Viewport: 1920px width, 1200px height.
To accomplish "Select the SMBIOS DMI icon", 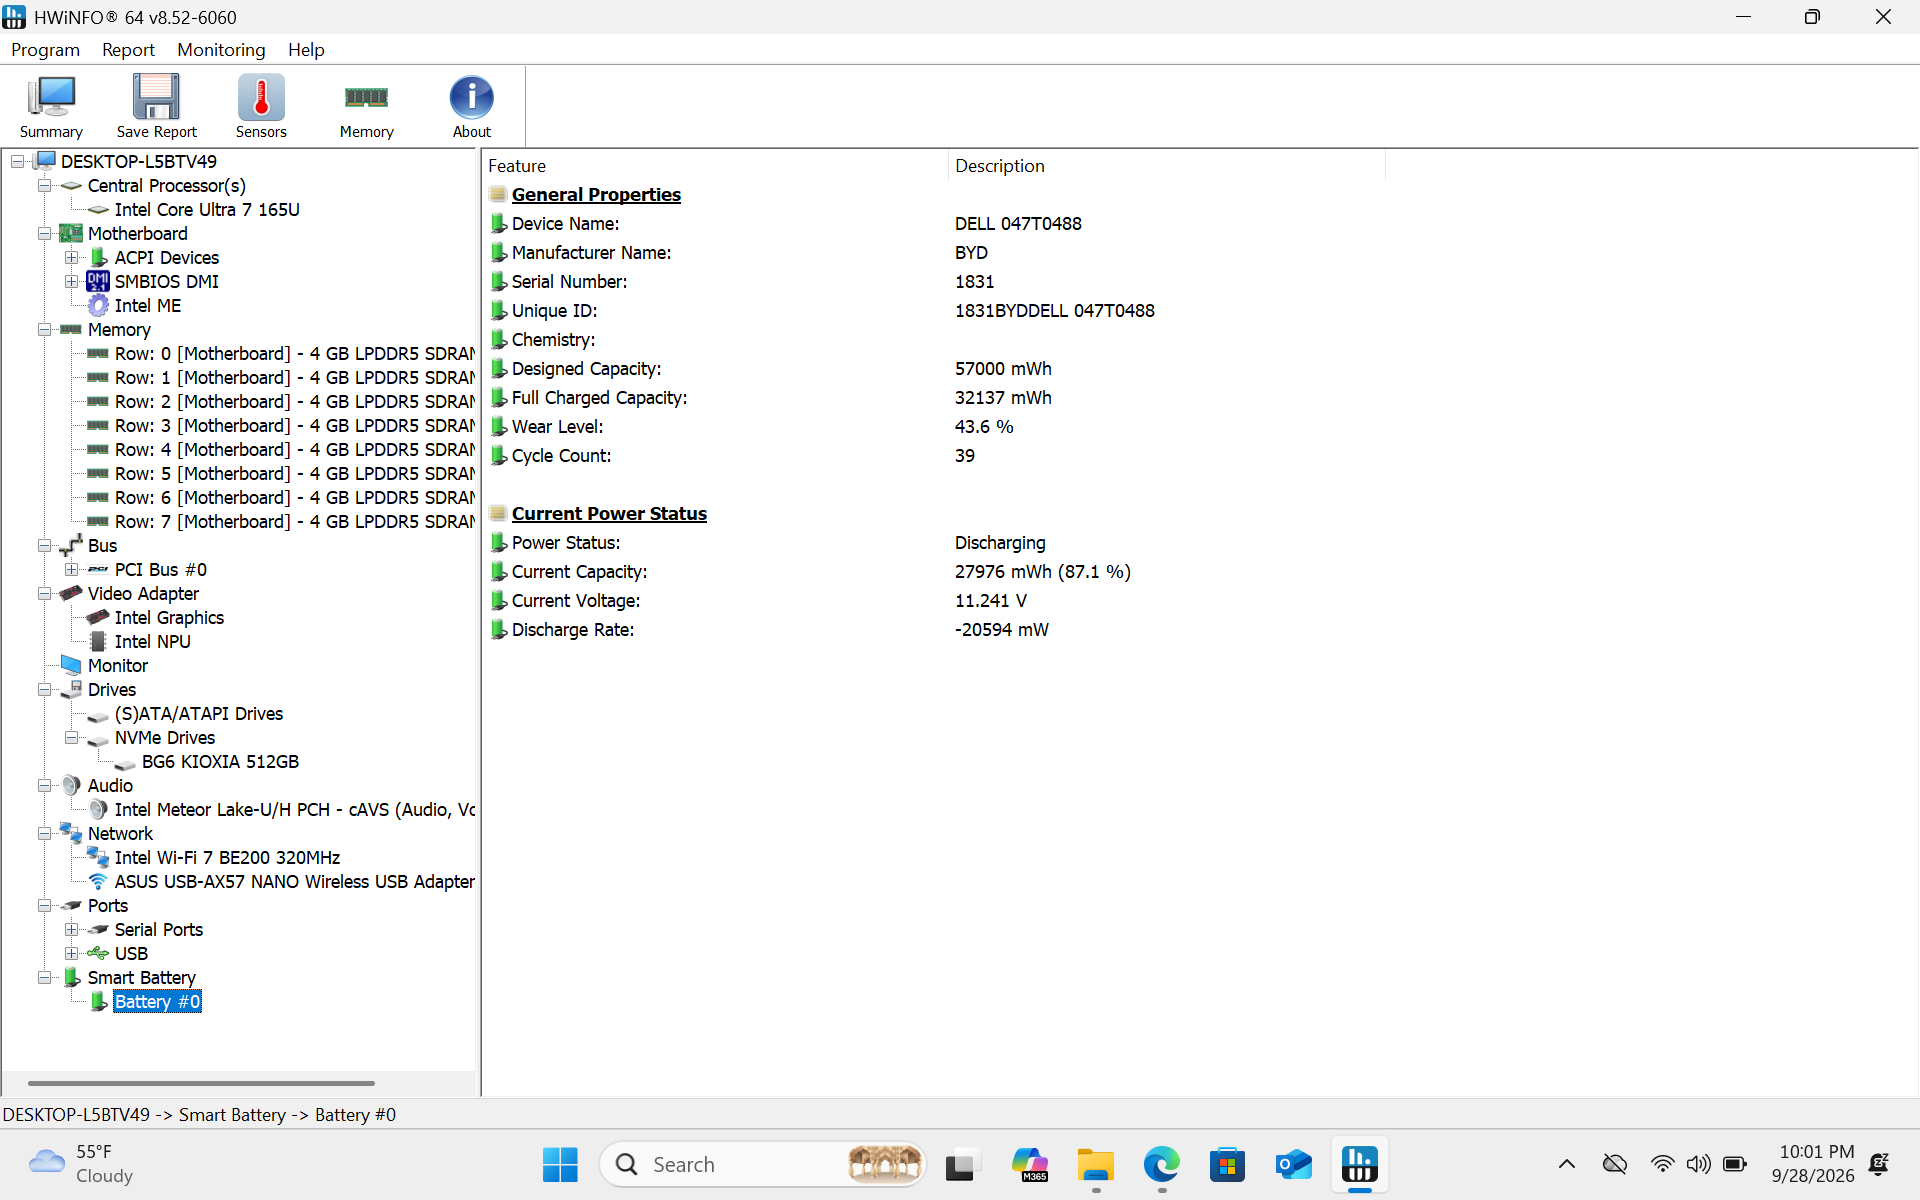I will 98,282.
